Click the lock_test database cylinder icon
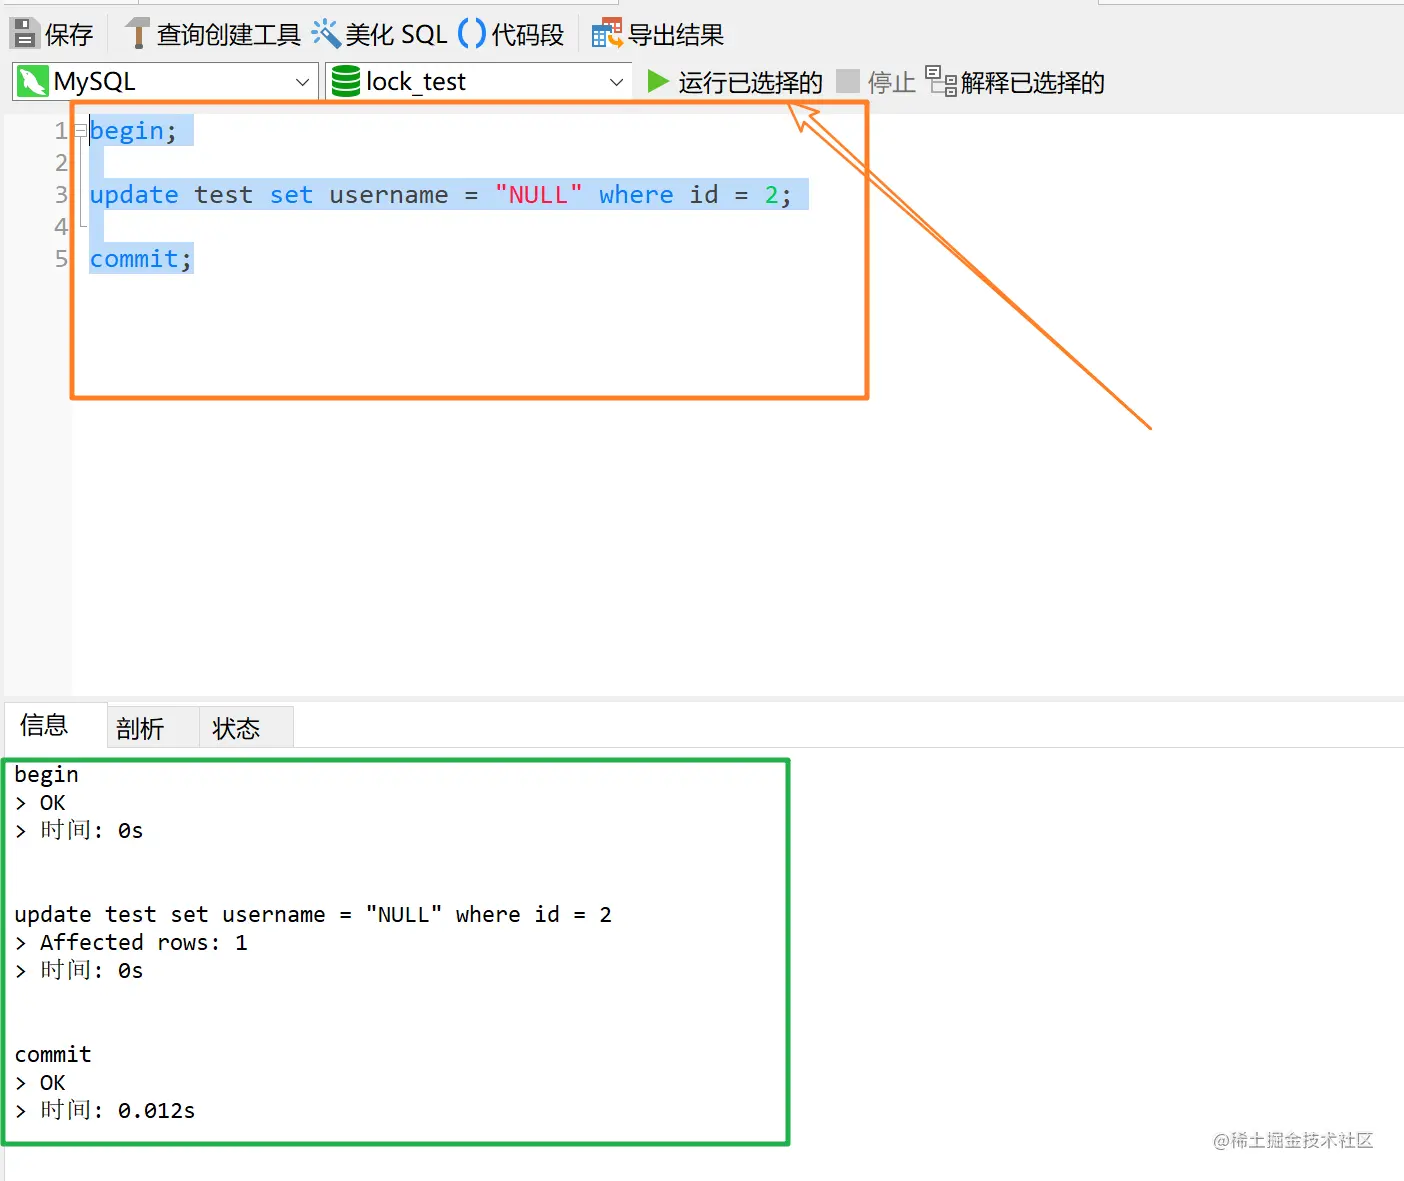This screenshot has width=1404, height=1181. [x=346, y=81]
